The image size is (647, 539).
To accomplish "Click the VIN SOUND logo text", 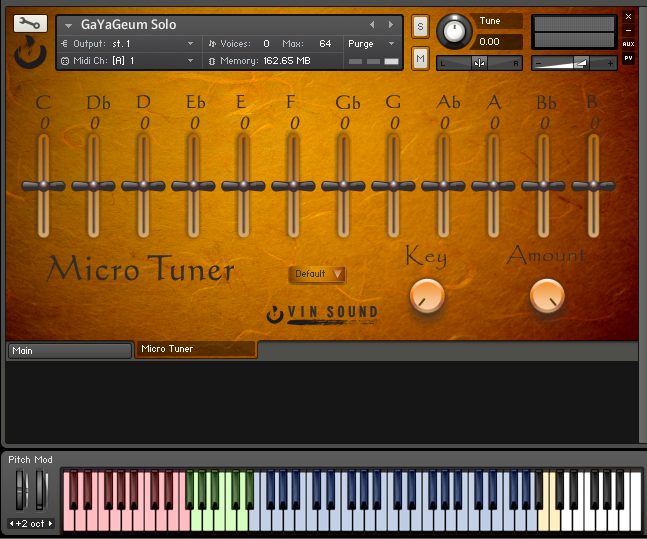I will (333, 312).
